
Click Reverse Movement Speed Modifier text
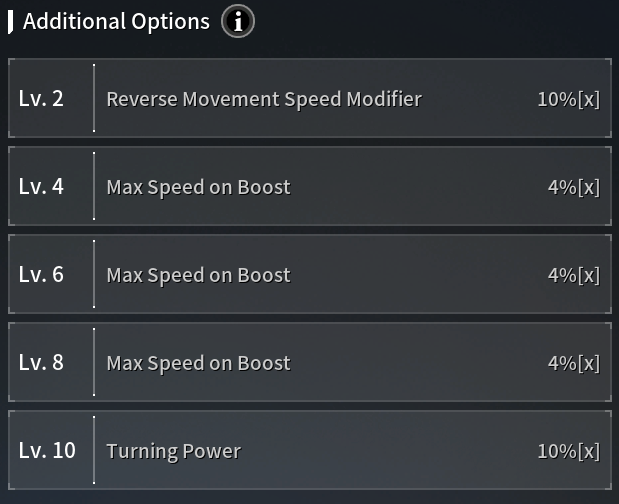(x=264, y=100)
